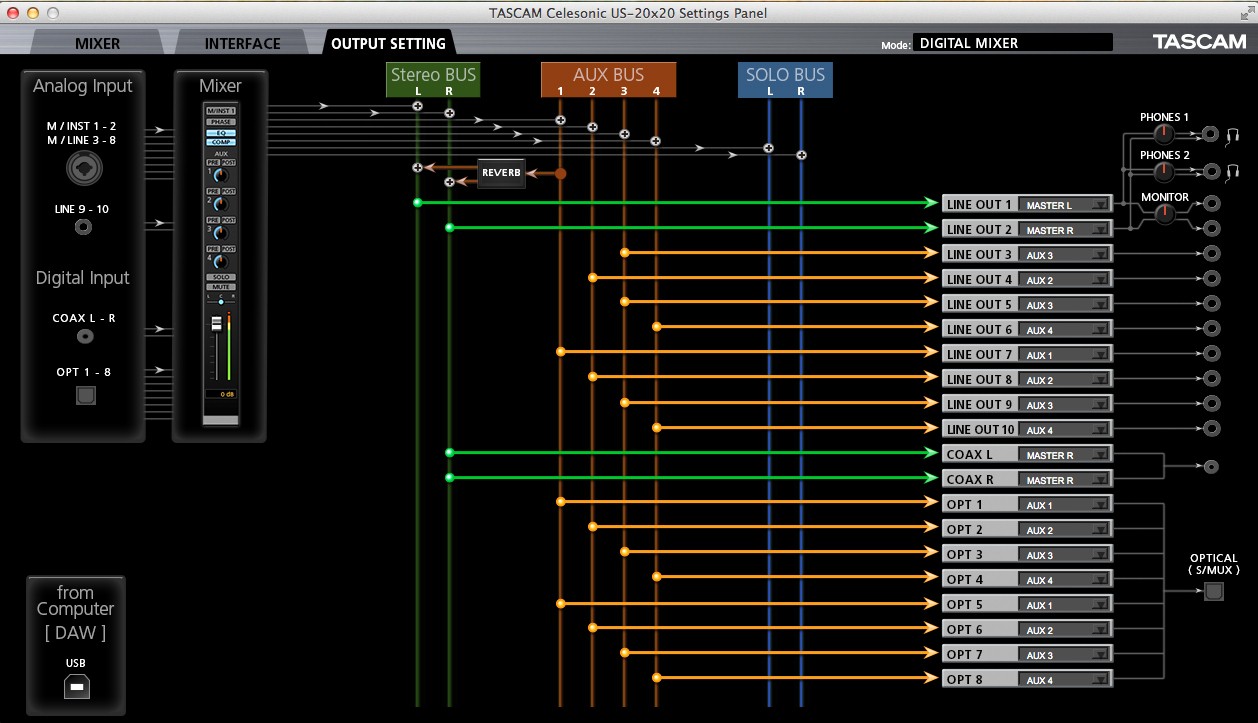Image resolution: width=1258 pixels, height=723 pixels.
Task: Set AUX 4 send to POST
Action: 229,248
